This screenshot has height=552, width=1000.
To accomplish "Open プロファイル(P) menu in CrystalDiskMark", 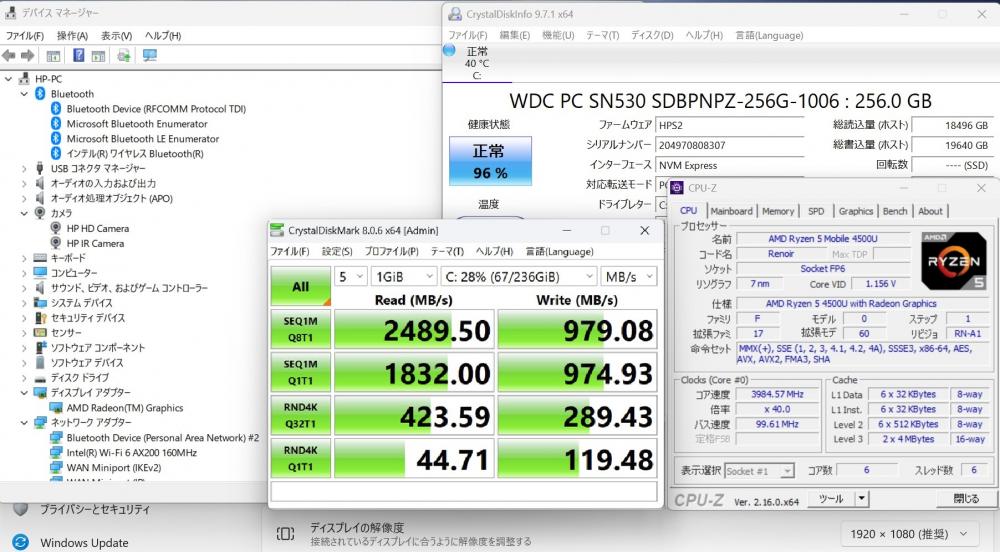I will click(391, 251).
